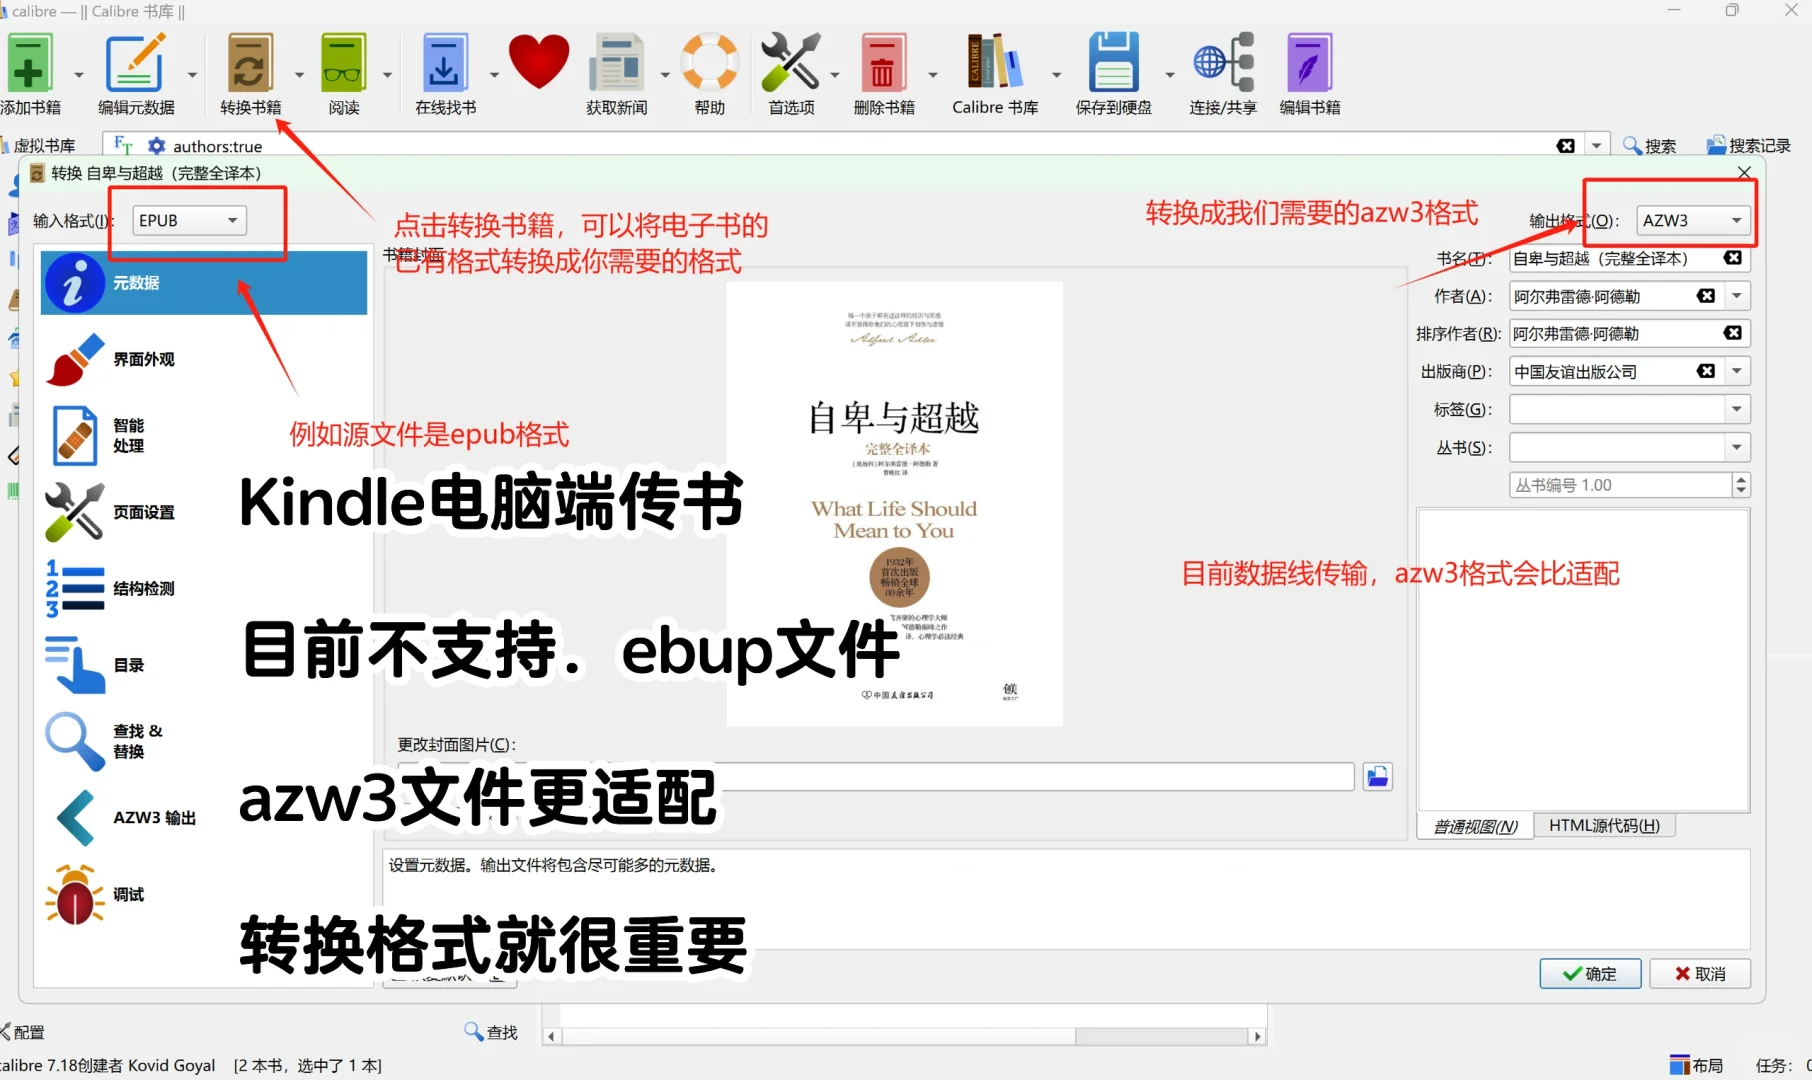Click the horizontal scrollbar right arrow
The height and width of the screenshot is (1080, 1812).
(1258, 1037)
